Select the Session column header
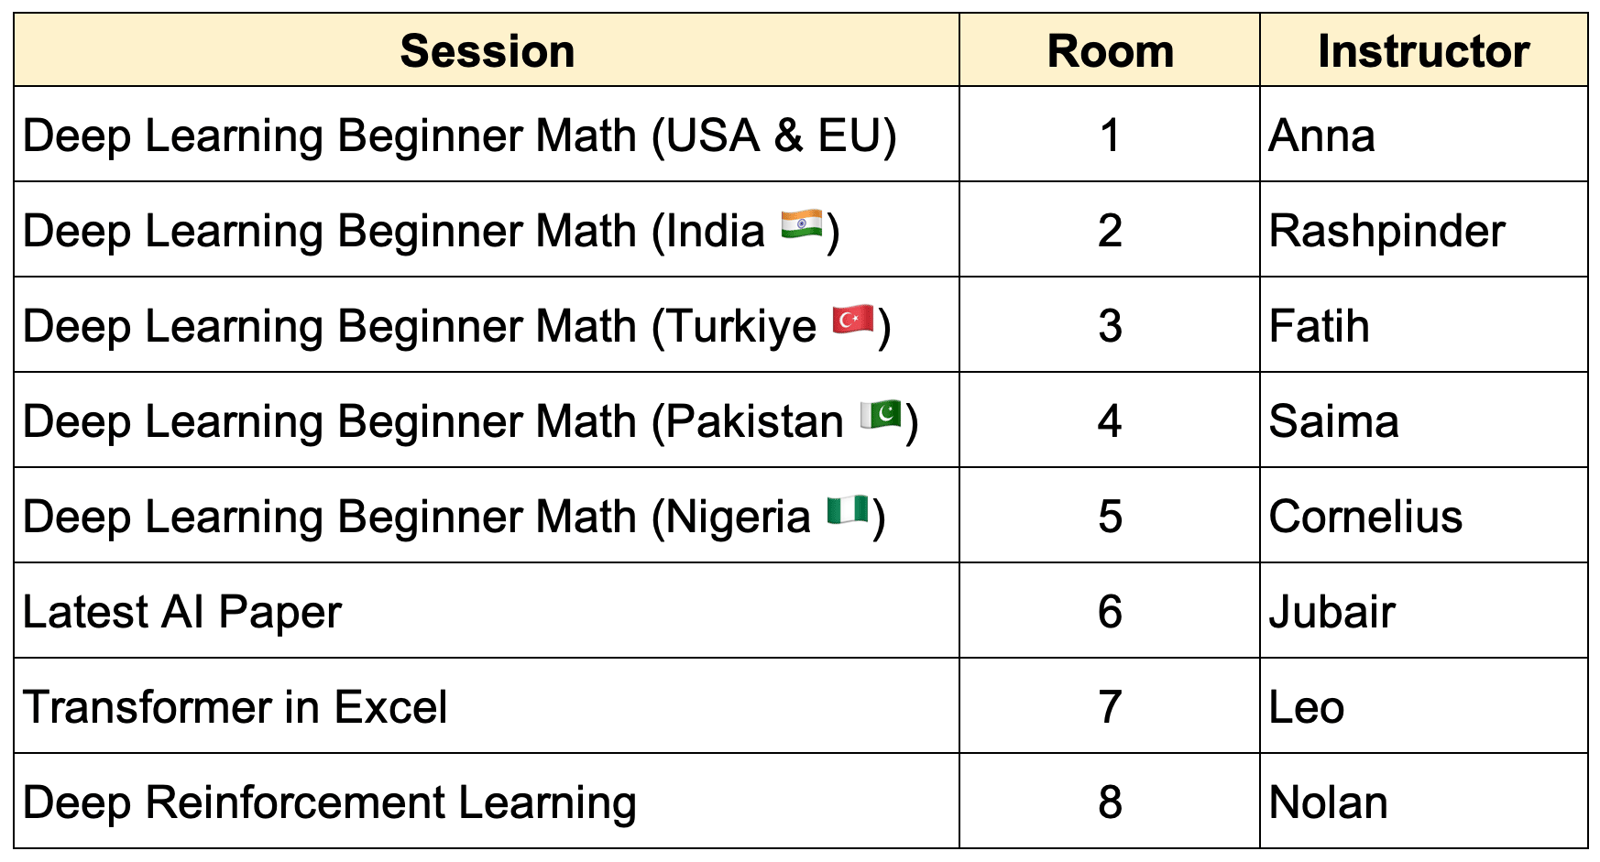Viewport: 1600px width, 862px height. (487, 50)
